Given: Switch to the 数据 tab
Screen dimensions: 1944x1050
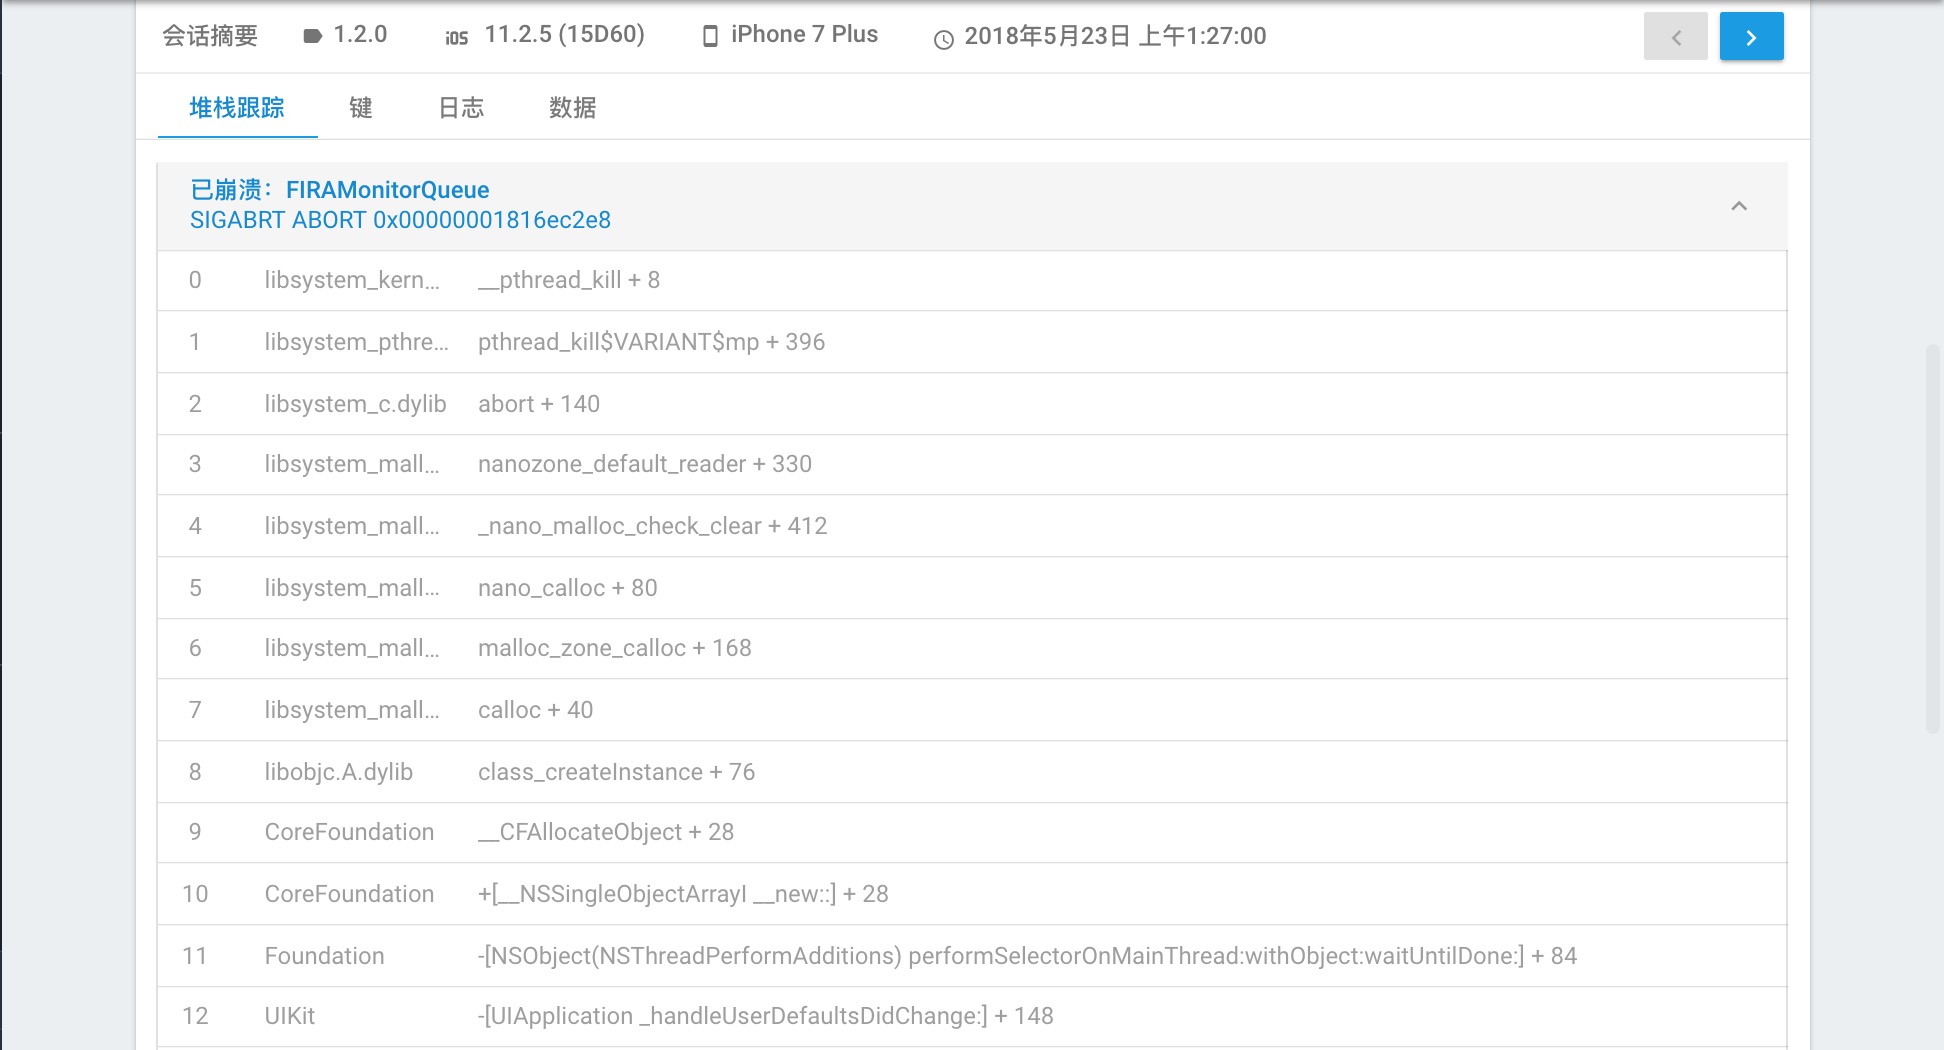Looking at the screenshot, I should 572,108.
